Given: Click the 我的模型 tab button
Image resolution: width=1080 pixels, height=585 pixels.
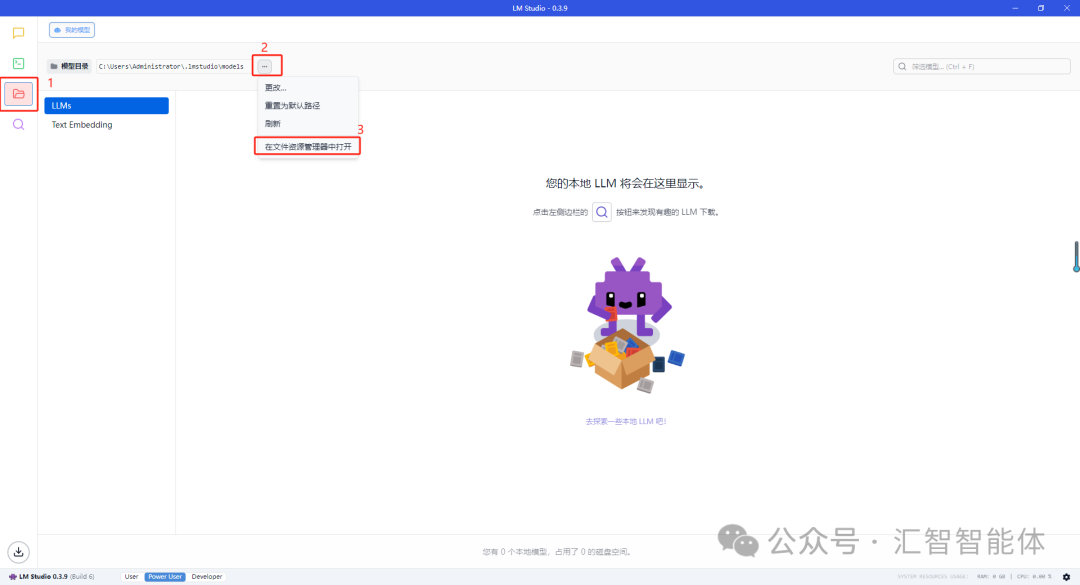Looking at the screenshot, I should click(72, 30).
